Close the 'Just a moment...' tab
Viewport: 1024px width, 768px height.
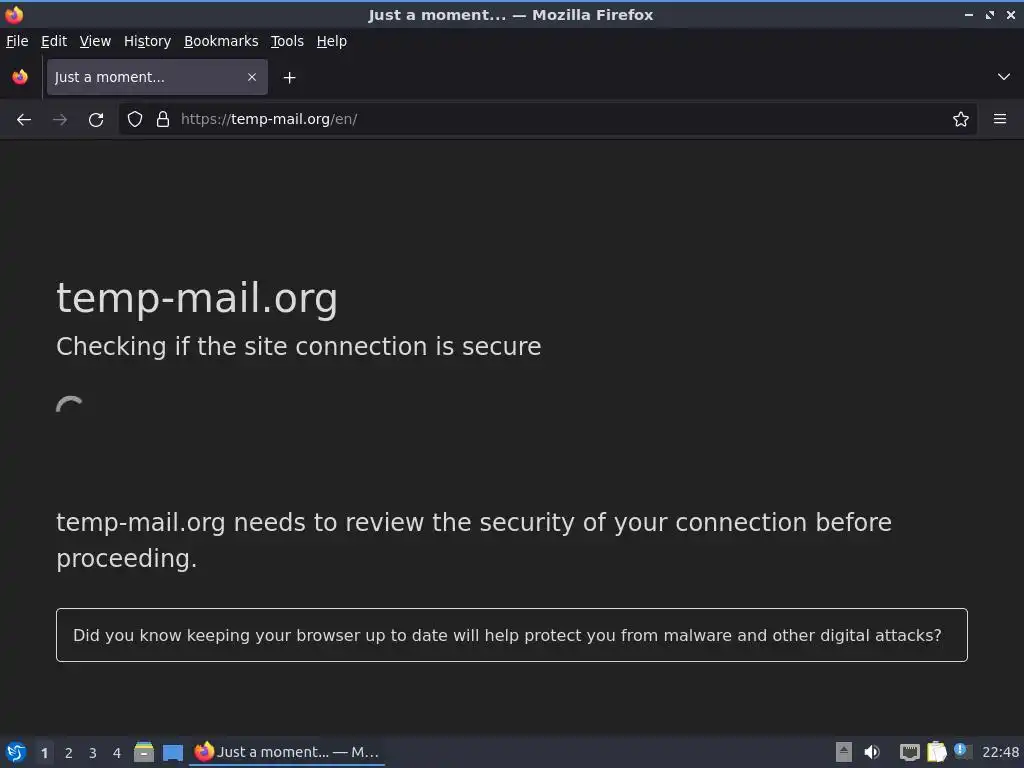click(x=252, y=77)
